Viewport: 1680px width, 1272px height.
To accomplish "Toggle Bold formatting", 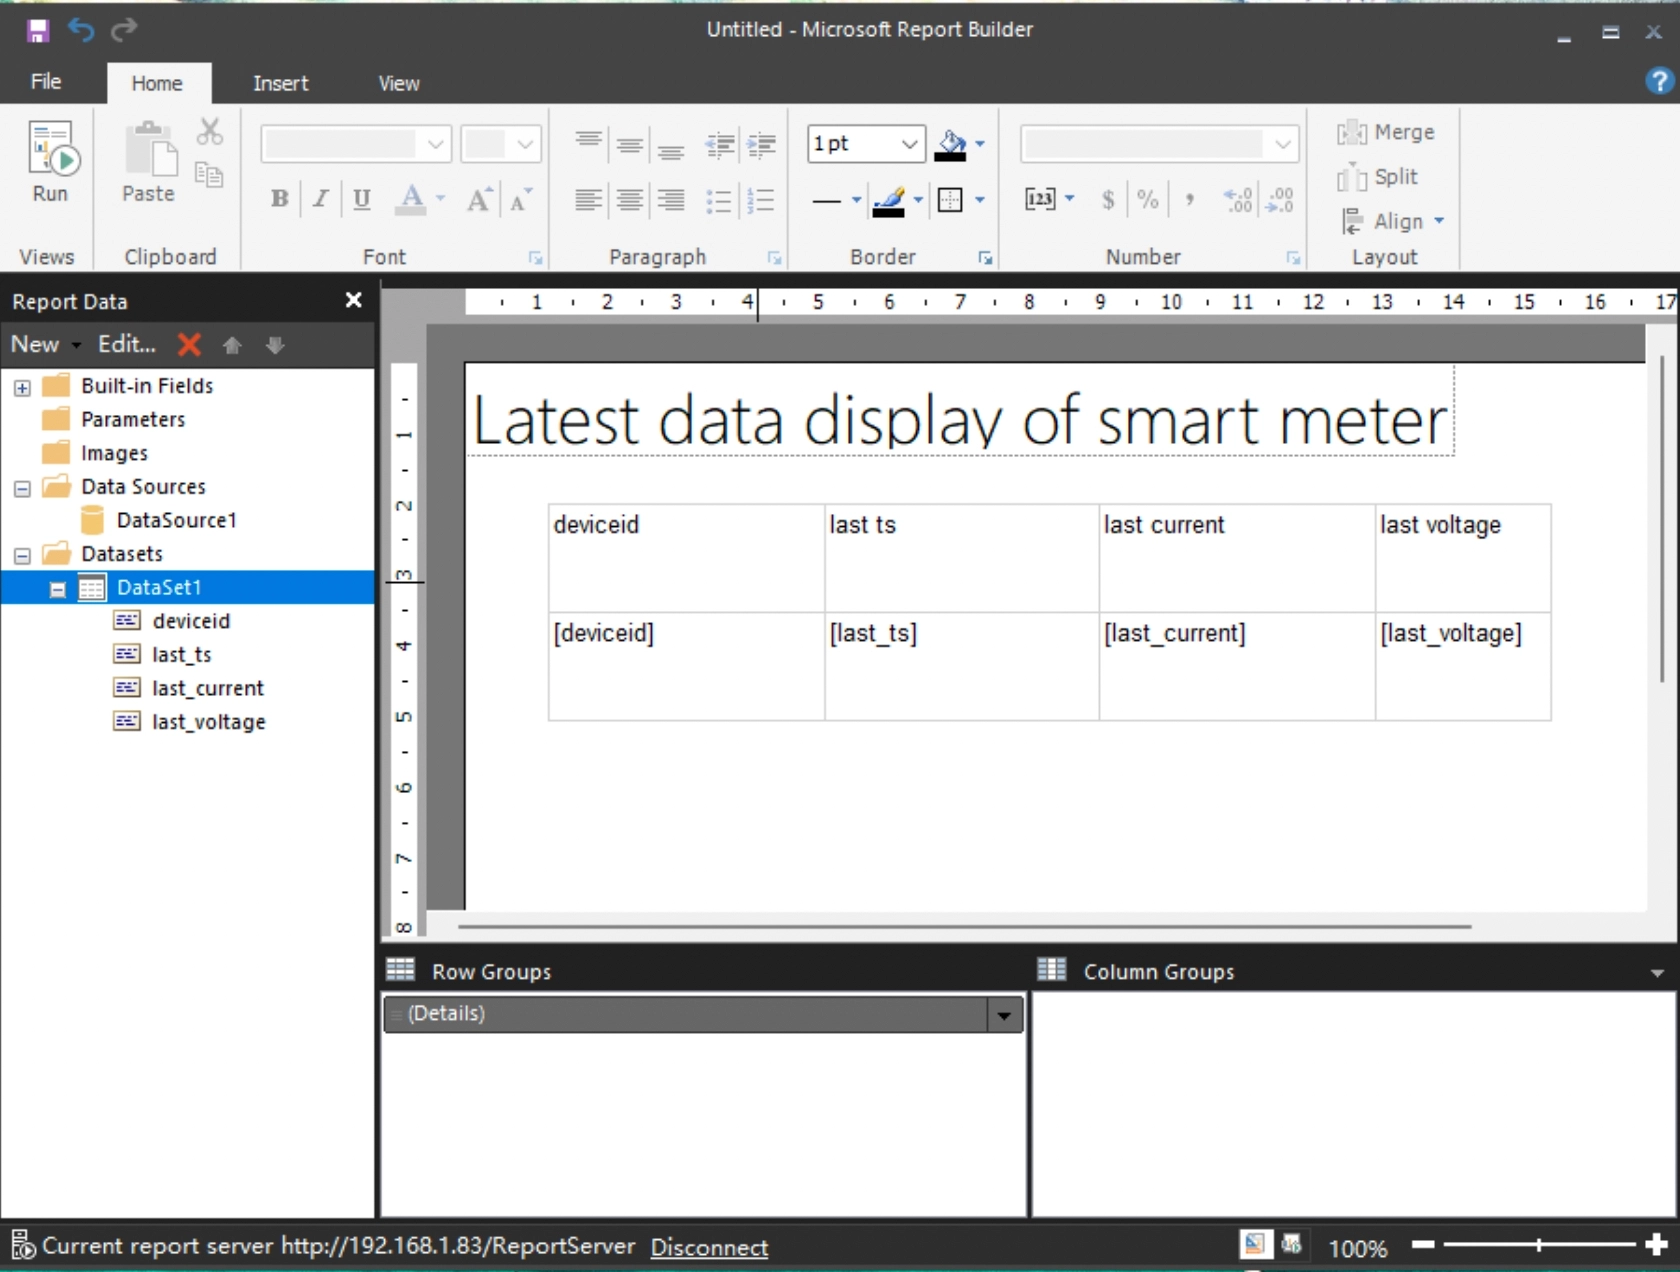I will [x=279, y=199].
